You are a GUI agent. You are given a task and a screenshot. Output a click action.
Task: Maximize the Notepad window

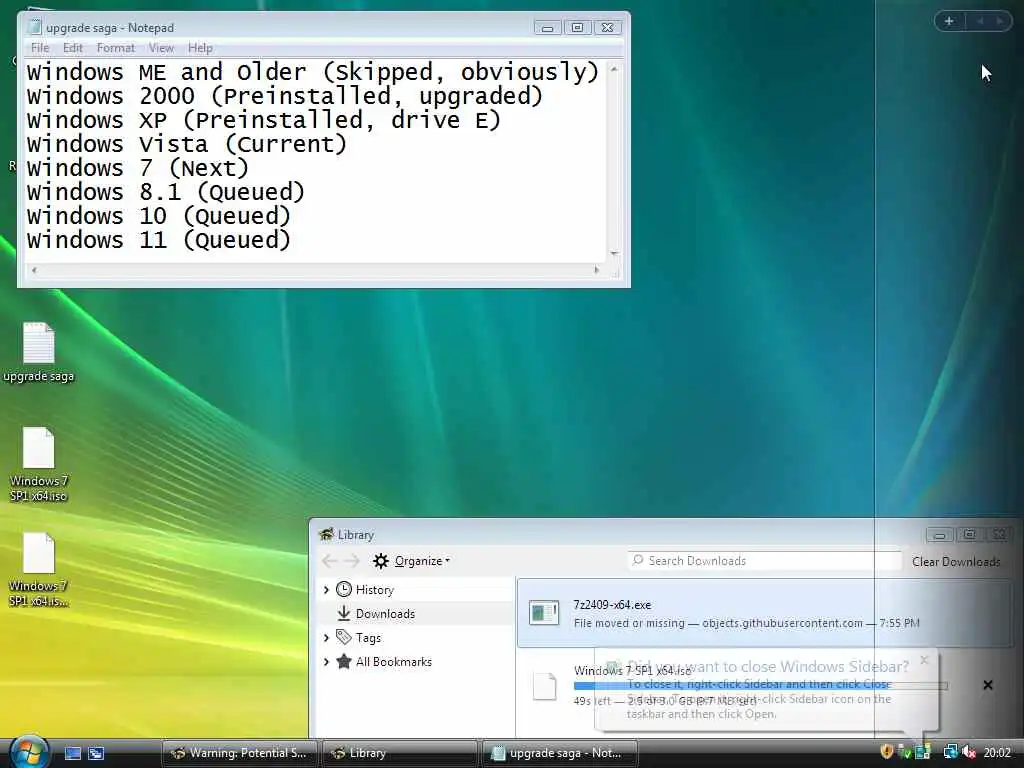click(x=577, y=27)
